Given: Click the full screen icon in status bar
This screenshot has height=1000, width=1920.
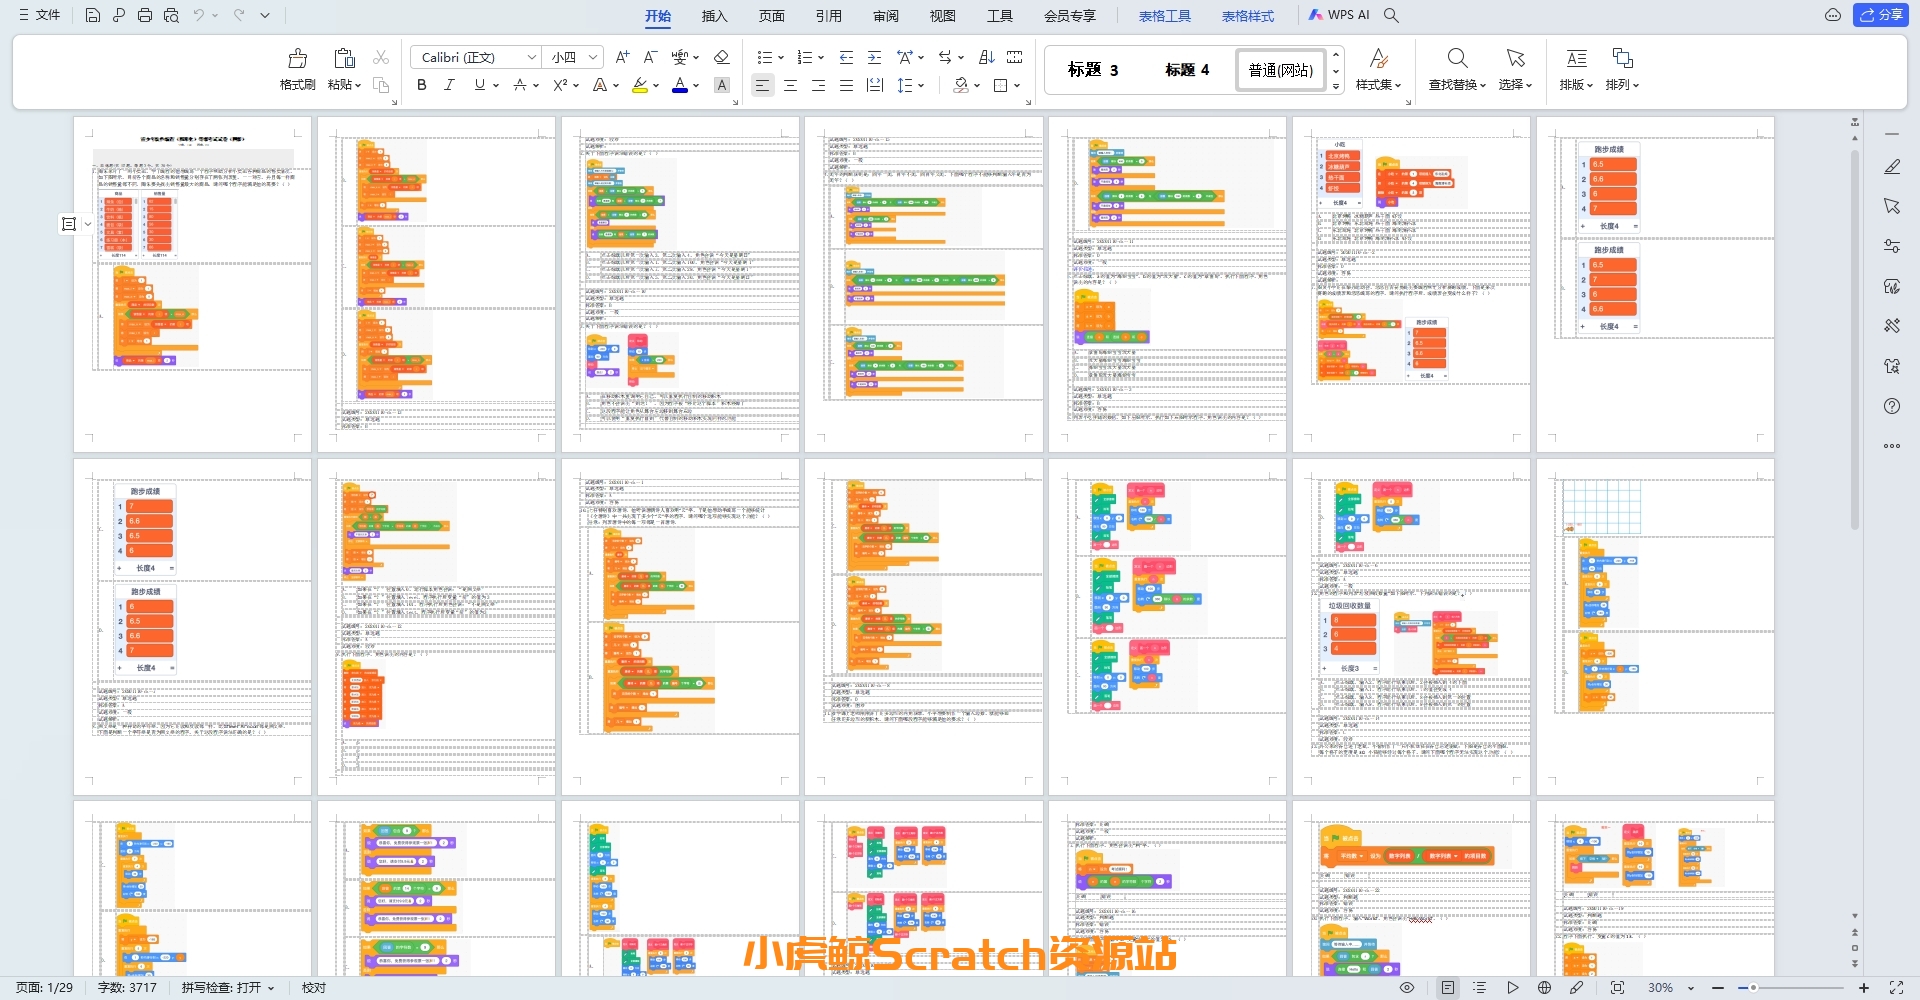Looking at the screenshot, I should pyautogui.click(x=1896, y=988).
